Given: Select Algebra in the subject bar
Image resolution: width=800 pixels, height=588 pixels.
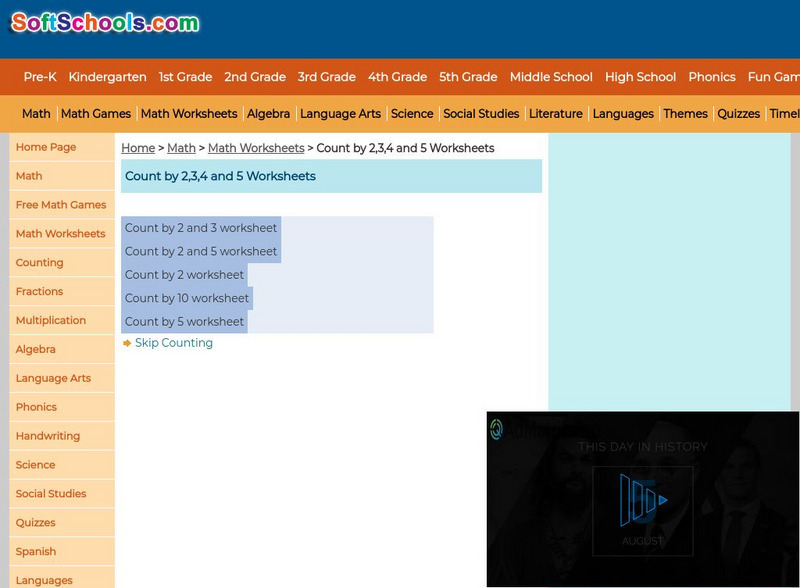Looking at the screenshot, I should (268, 114).
